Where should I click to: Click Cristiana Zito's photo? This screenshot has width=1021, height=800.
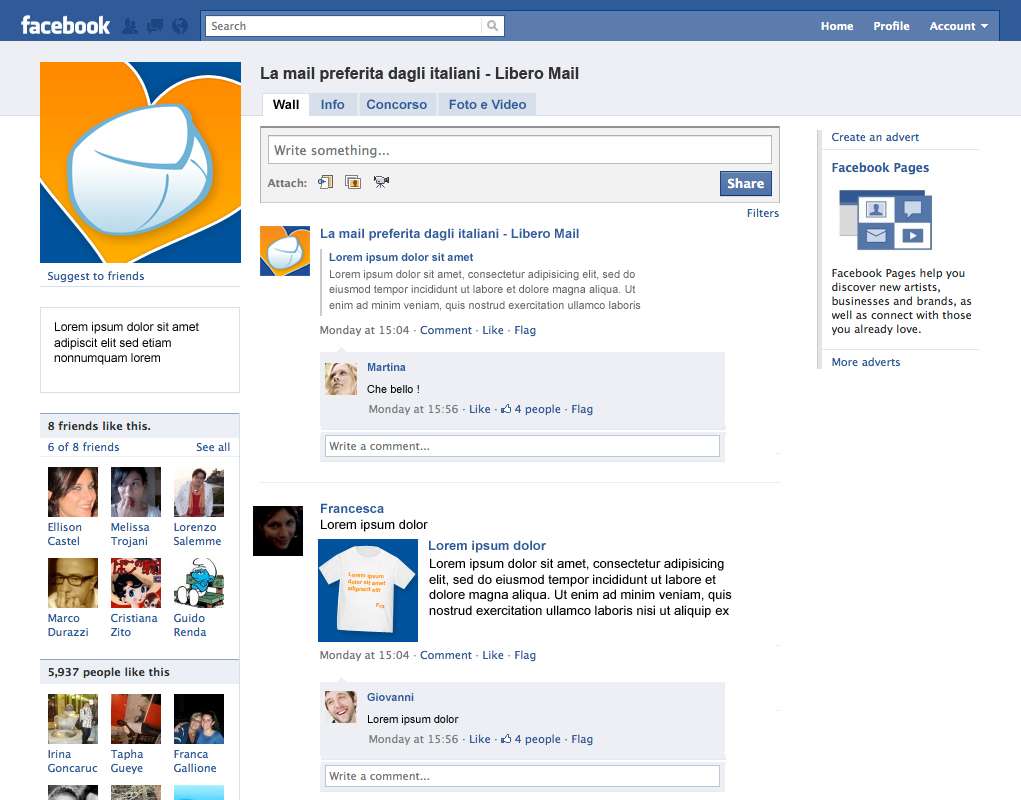[x=135, y=583]
